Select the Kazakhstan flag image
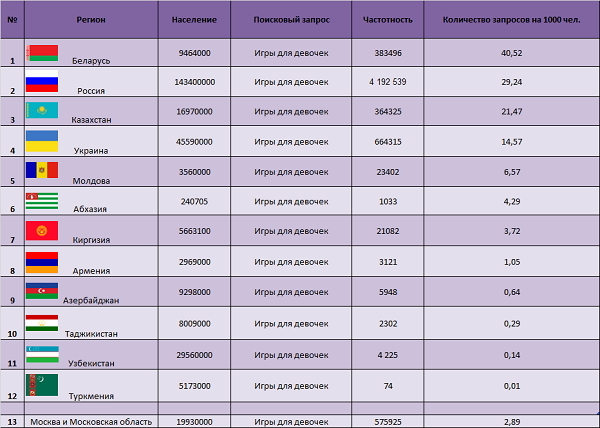 (x=42, y=110)
